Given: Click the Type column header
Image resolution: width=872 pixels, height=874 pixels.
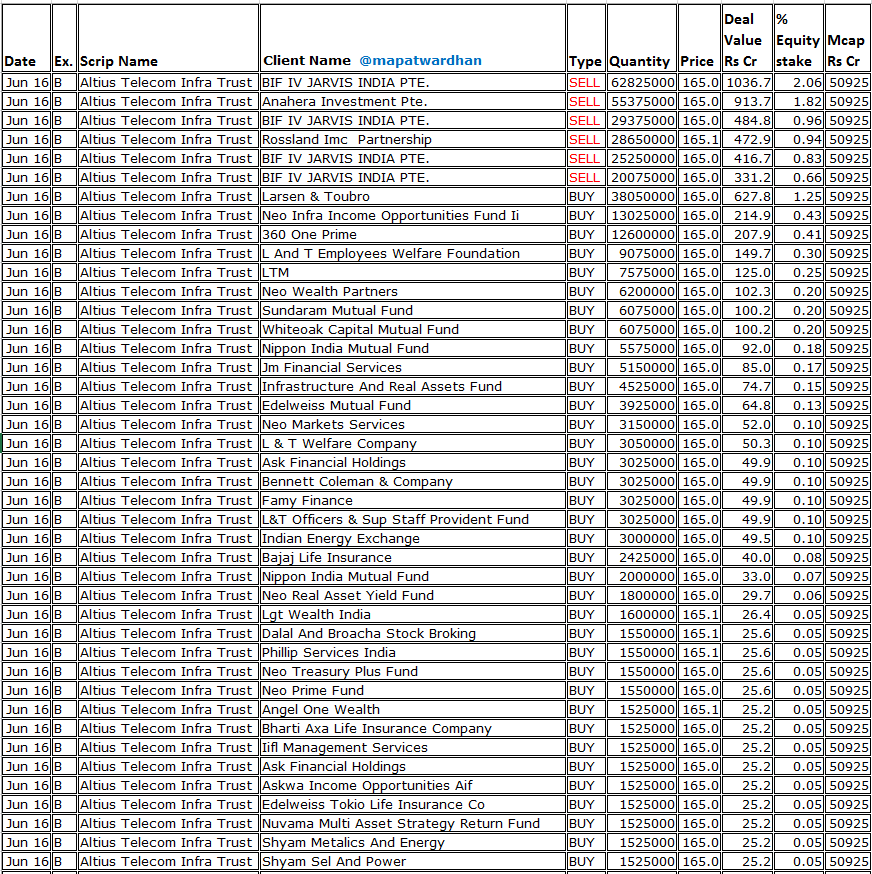Looking at the screenshot, I should point(586,38).
